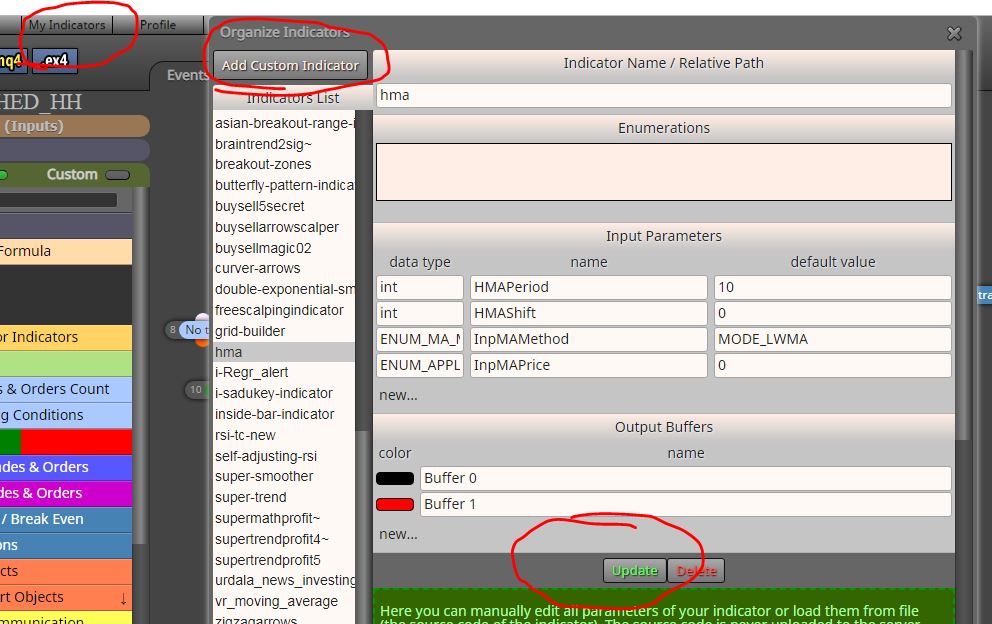The width and height of the screenshot is (992, 624).
Task: Edit HMAPeriod default value 10
Action: [833, 287]
